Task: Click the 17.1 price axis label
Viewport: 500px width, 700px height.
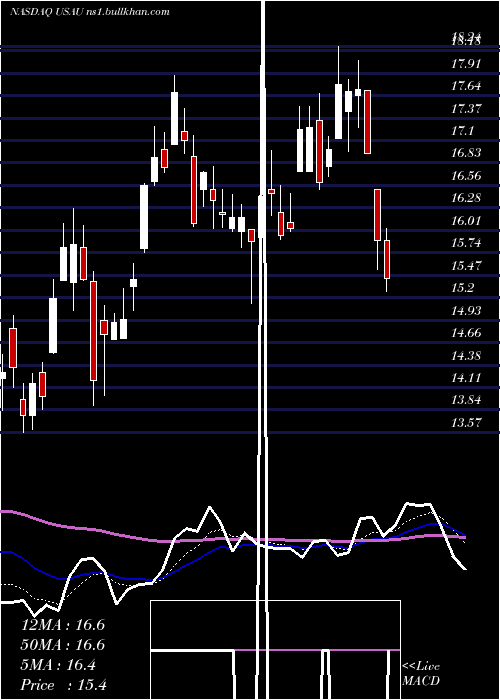Action: pyautogui.click(x=462, y=131)
